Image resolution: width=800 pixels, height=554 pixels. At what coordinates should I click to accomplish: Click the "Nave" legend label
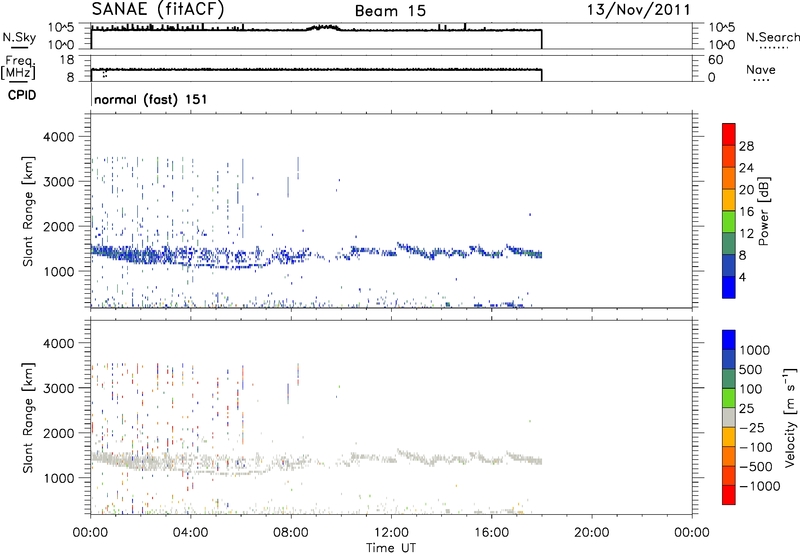pyautogui.click(x=761, y=69)
